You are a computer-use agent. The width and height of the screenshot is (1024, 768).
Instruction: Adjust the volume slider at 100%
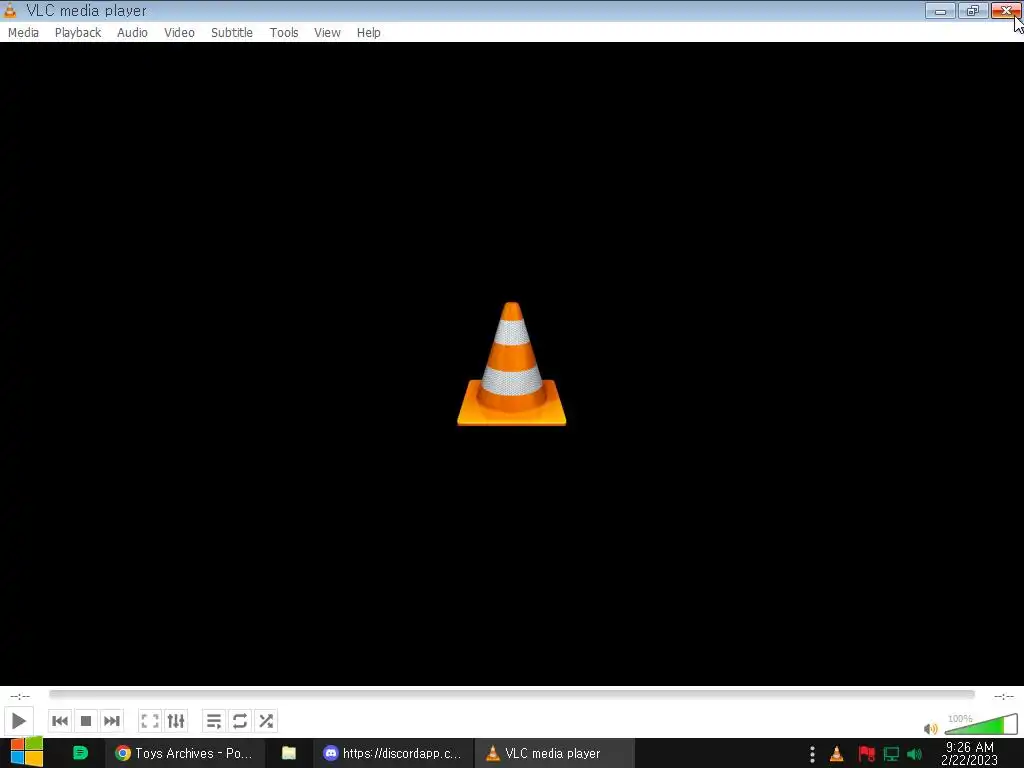click(981, 725)
